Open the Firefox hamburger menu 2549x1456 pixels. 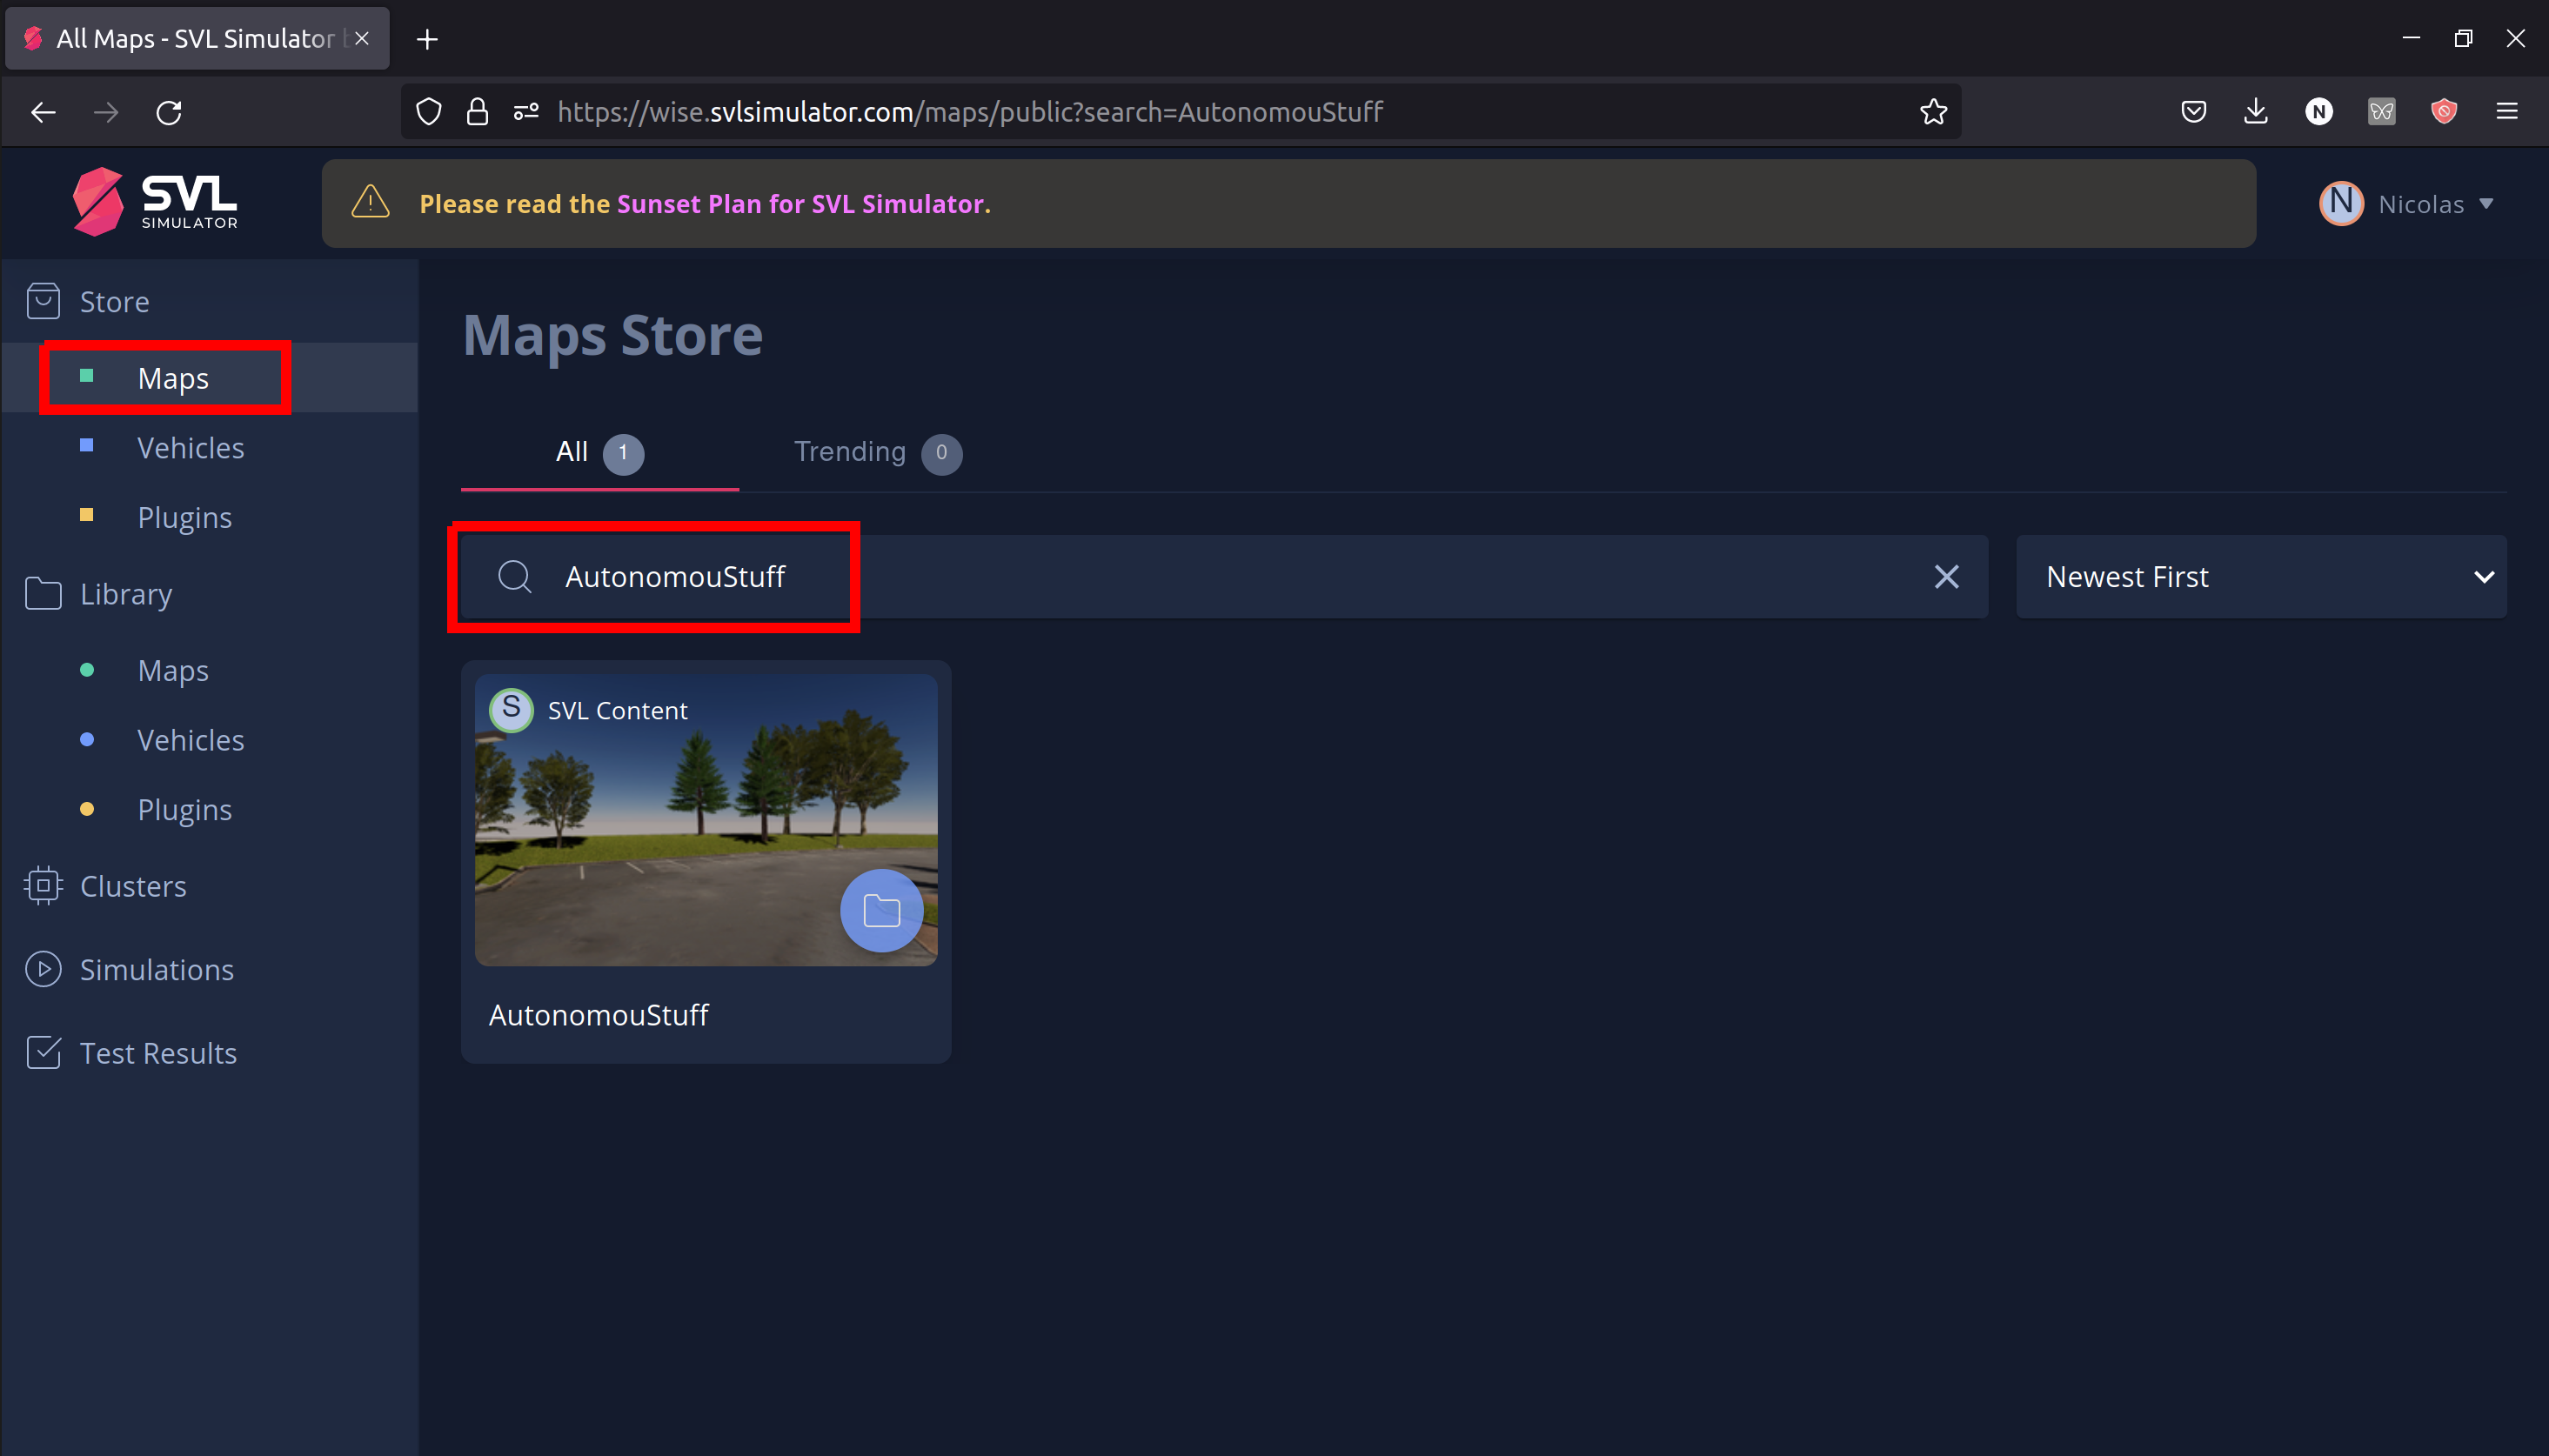[x=2507, y=112]
